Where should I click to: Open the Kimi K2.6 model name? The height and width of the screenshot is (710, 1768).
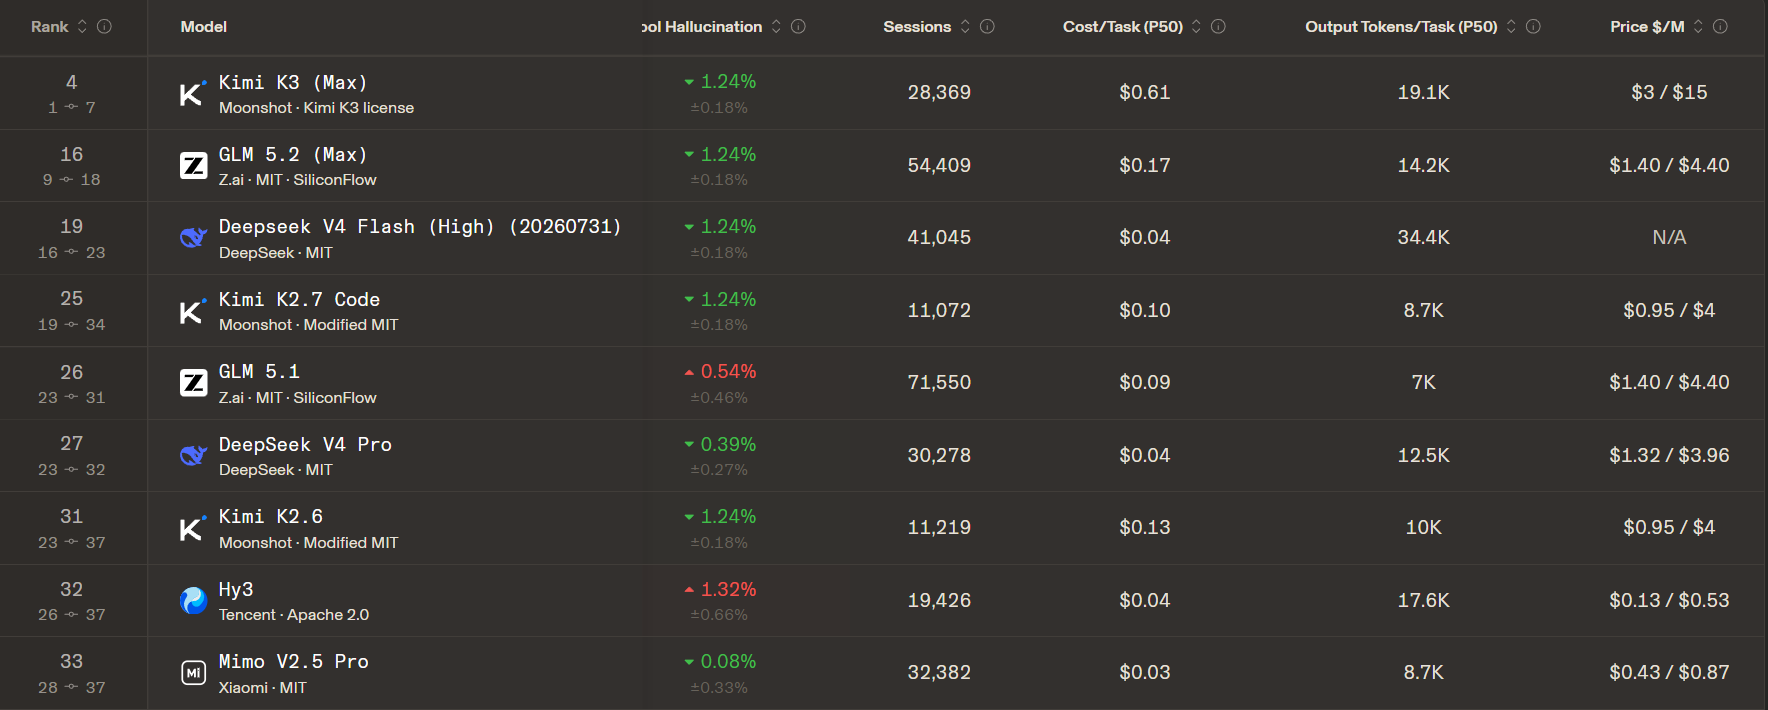[271, 516]
